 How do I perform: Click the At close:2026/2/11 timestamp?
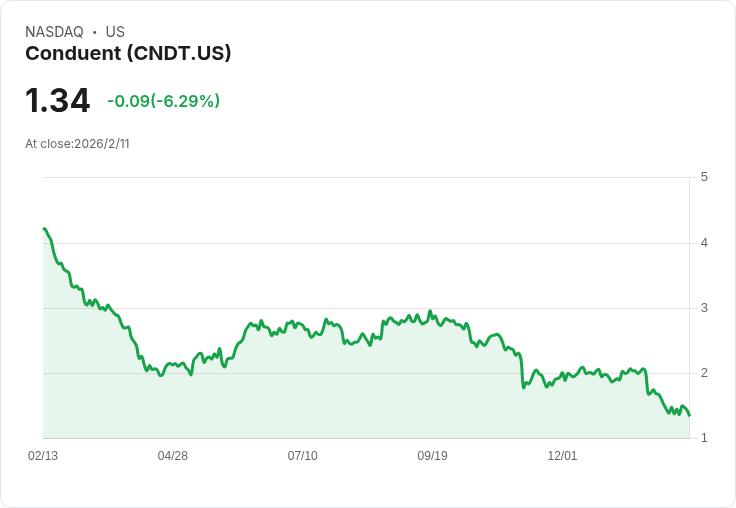pyautogui.click(x=77, y=143)
